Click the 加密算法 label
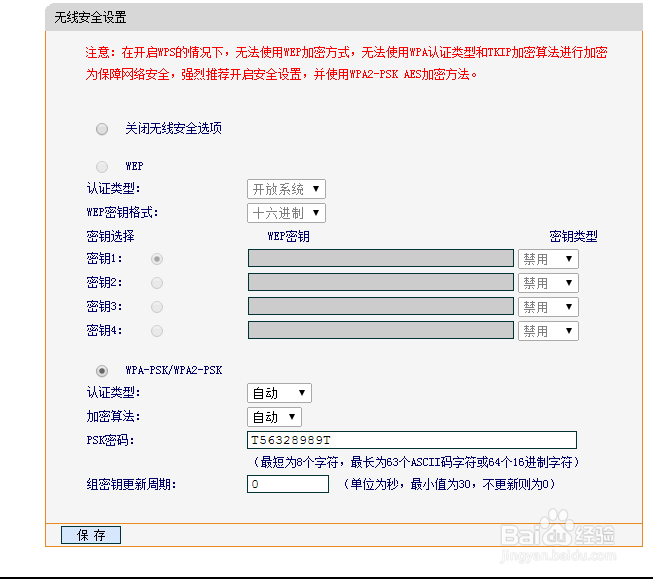Screen dimensions: 653x579 coord(113,417)
